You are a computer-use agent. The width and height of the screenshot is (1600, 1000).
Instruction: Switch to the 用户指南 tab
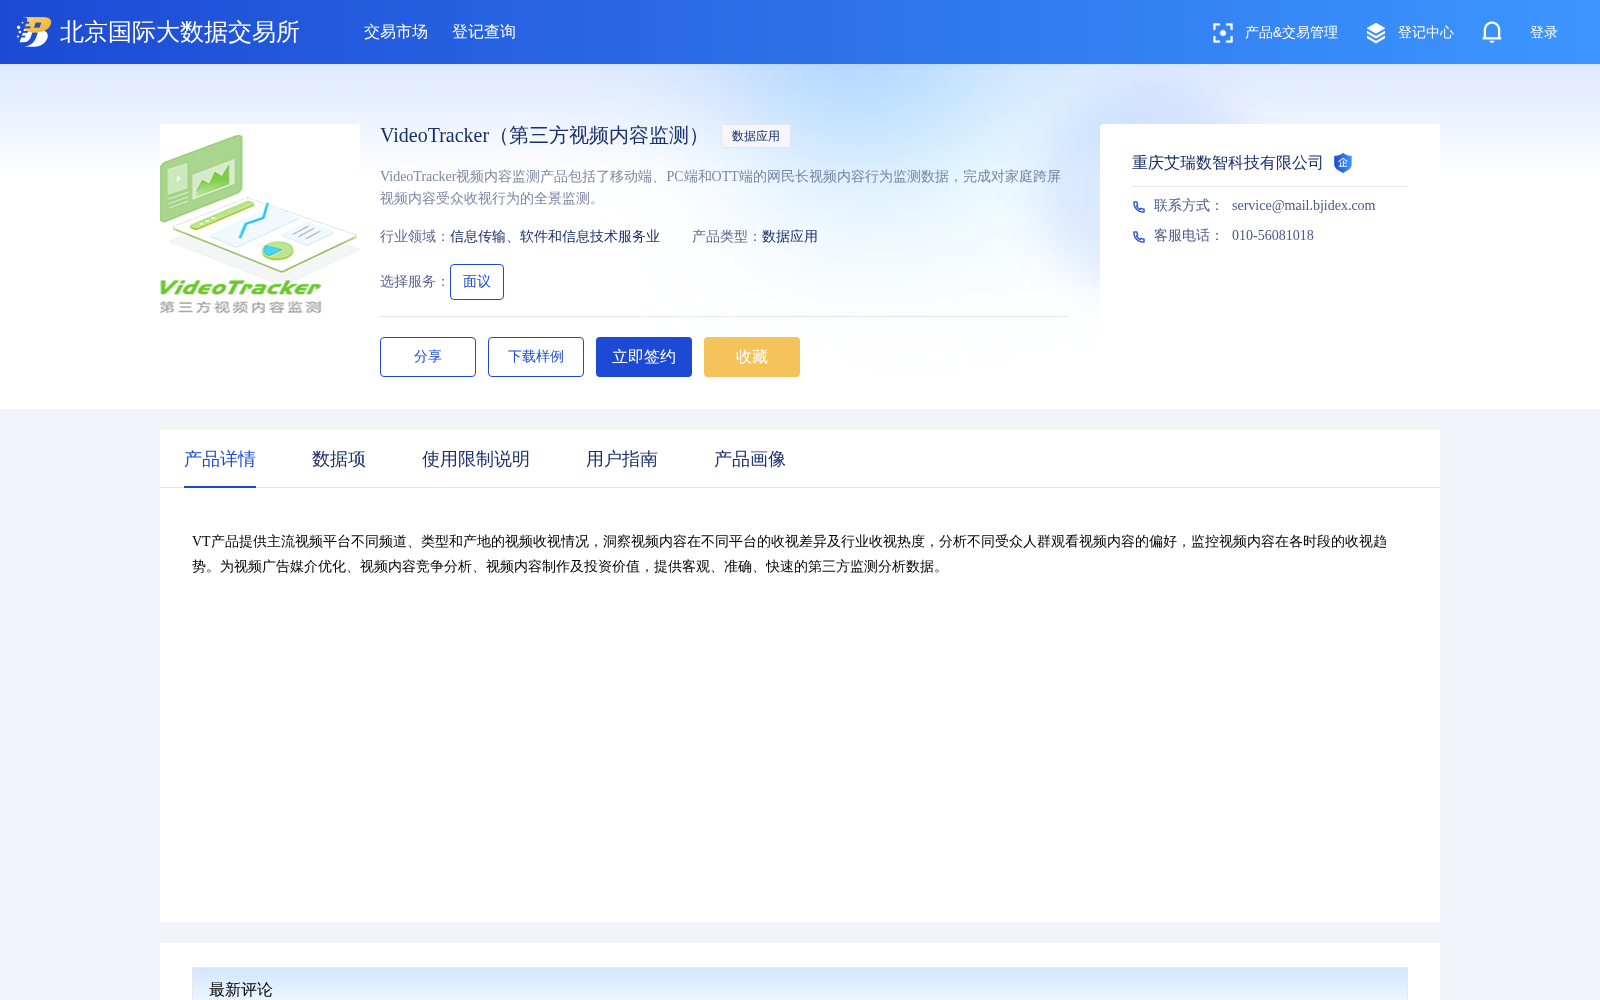tap(622, 459)
